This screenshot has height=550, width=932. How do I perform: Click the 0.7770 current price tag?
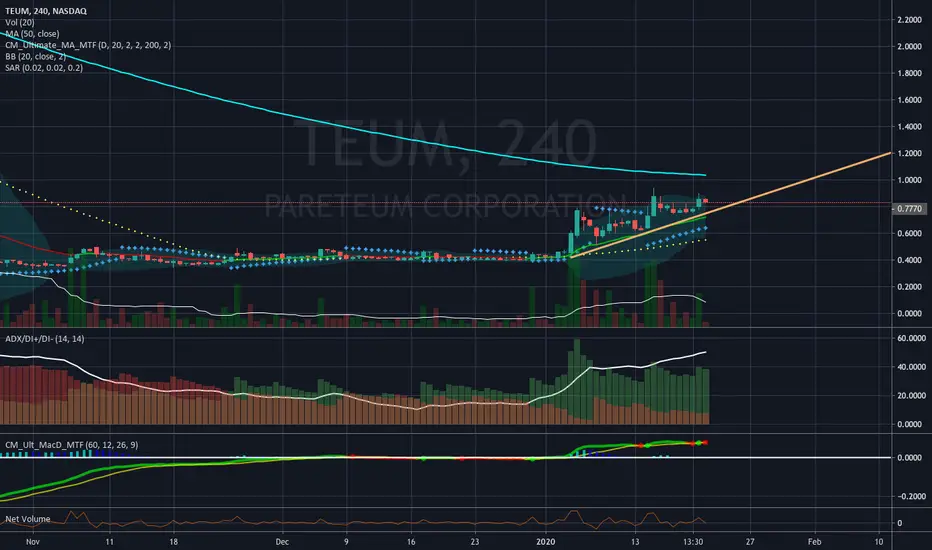click(x=909, y=209)
